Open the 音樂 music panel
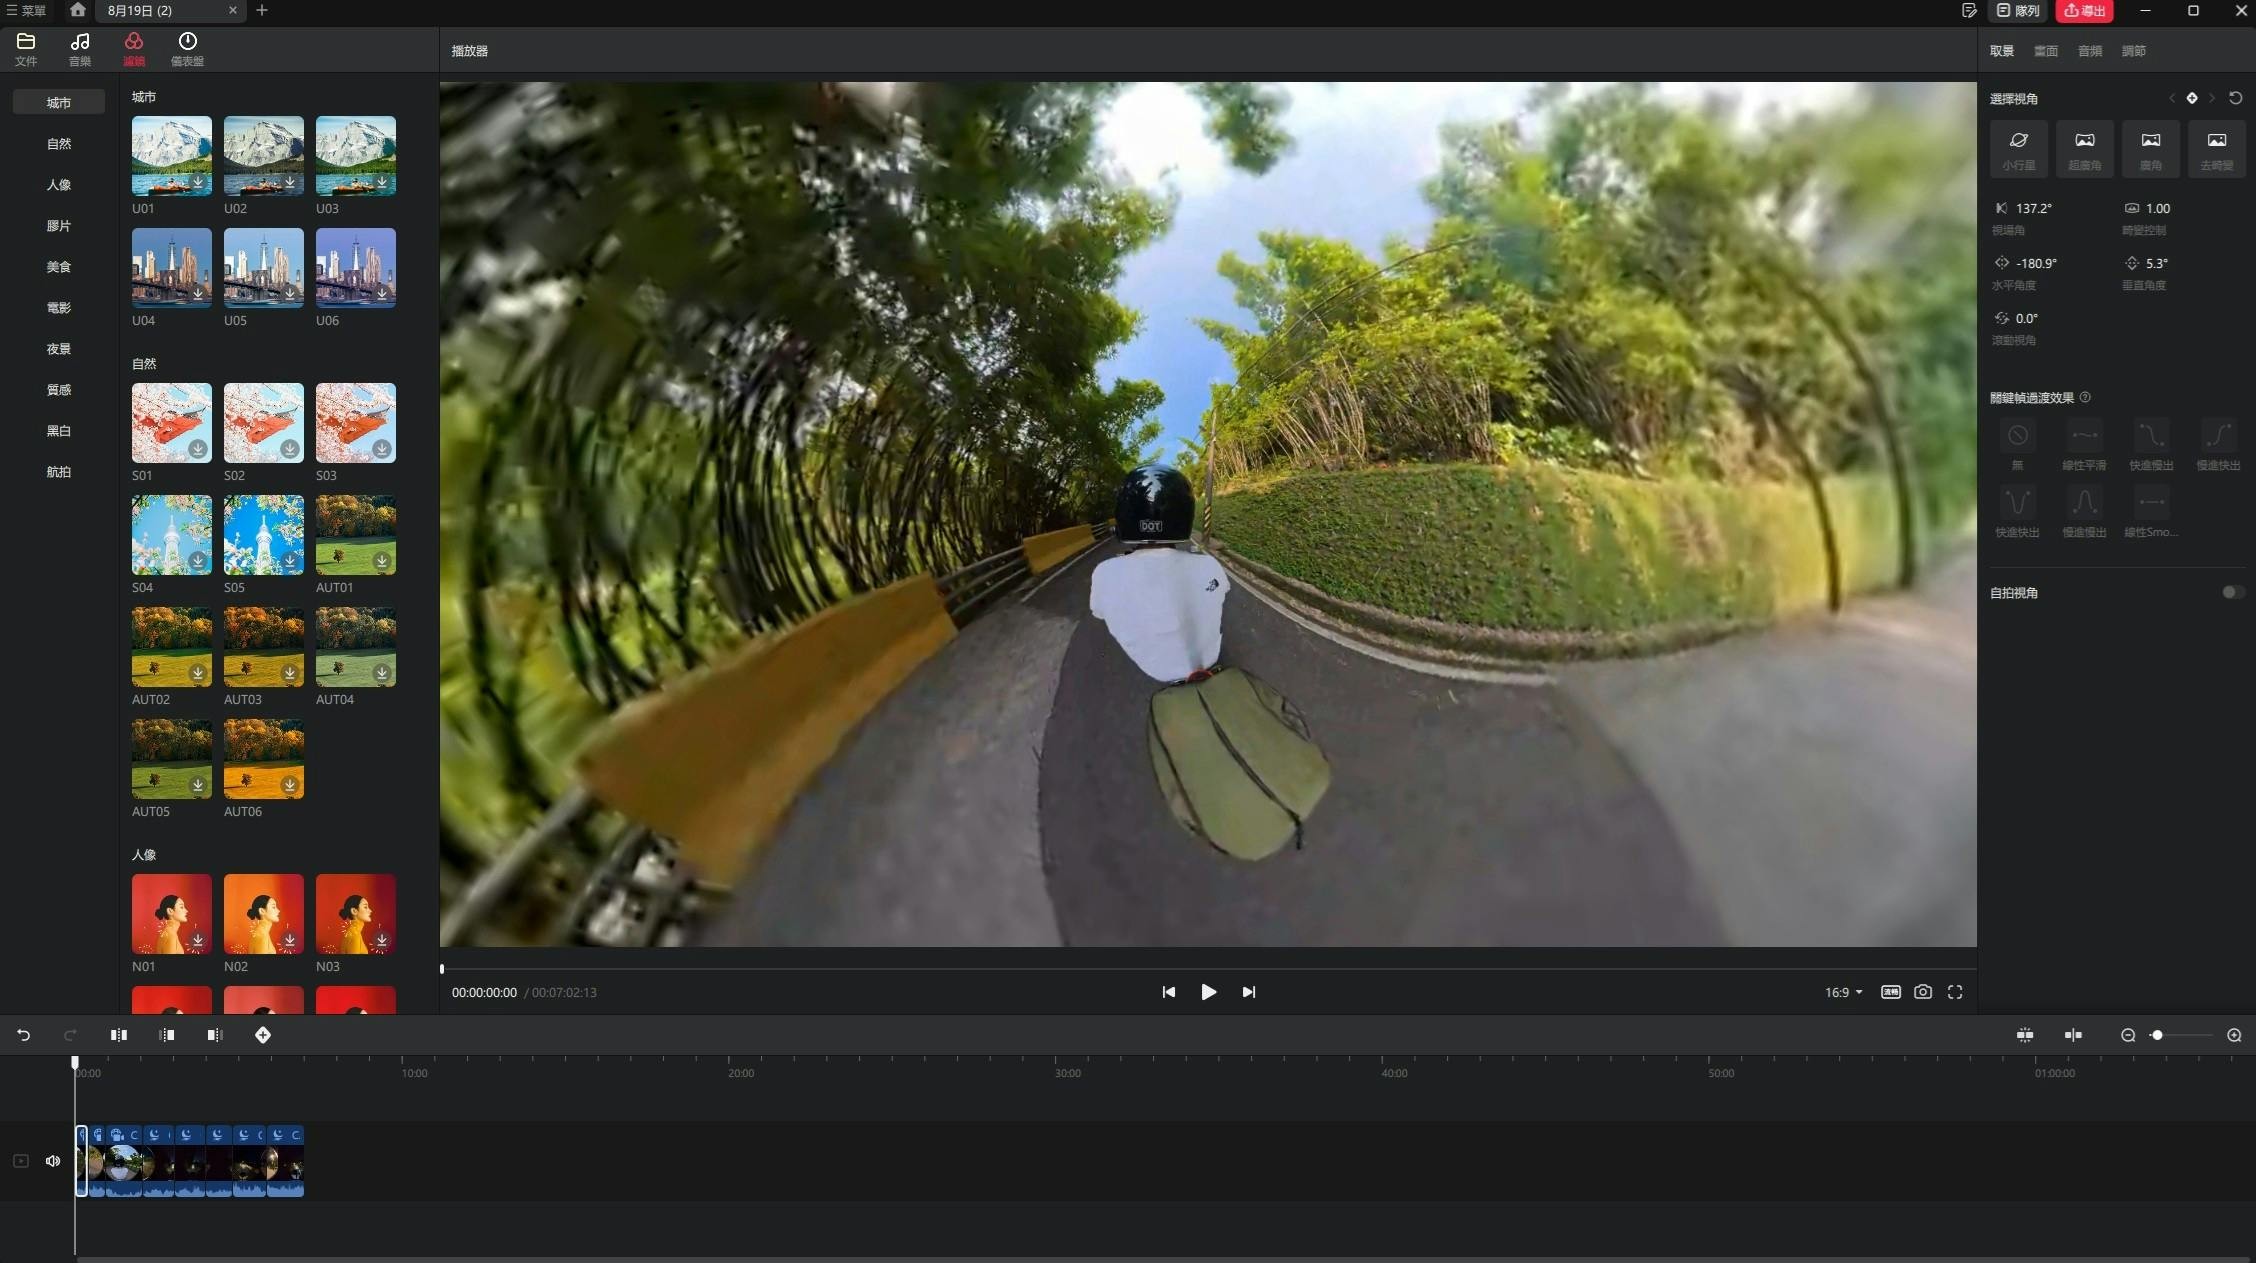2256x1263 pixels. [80, 48]
